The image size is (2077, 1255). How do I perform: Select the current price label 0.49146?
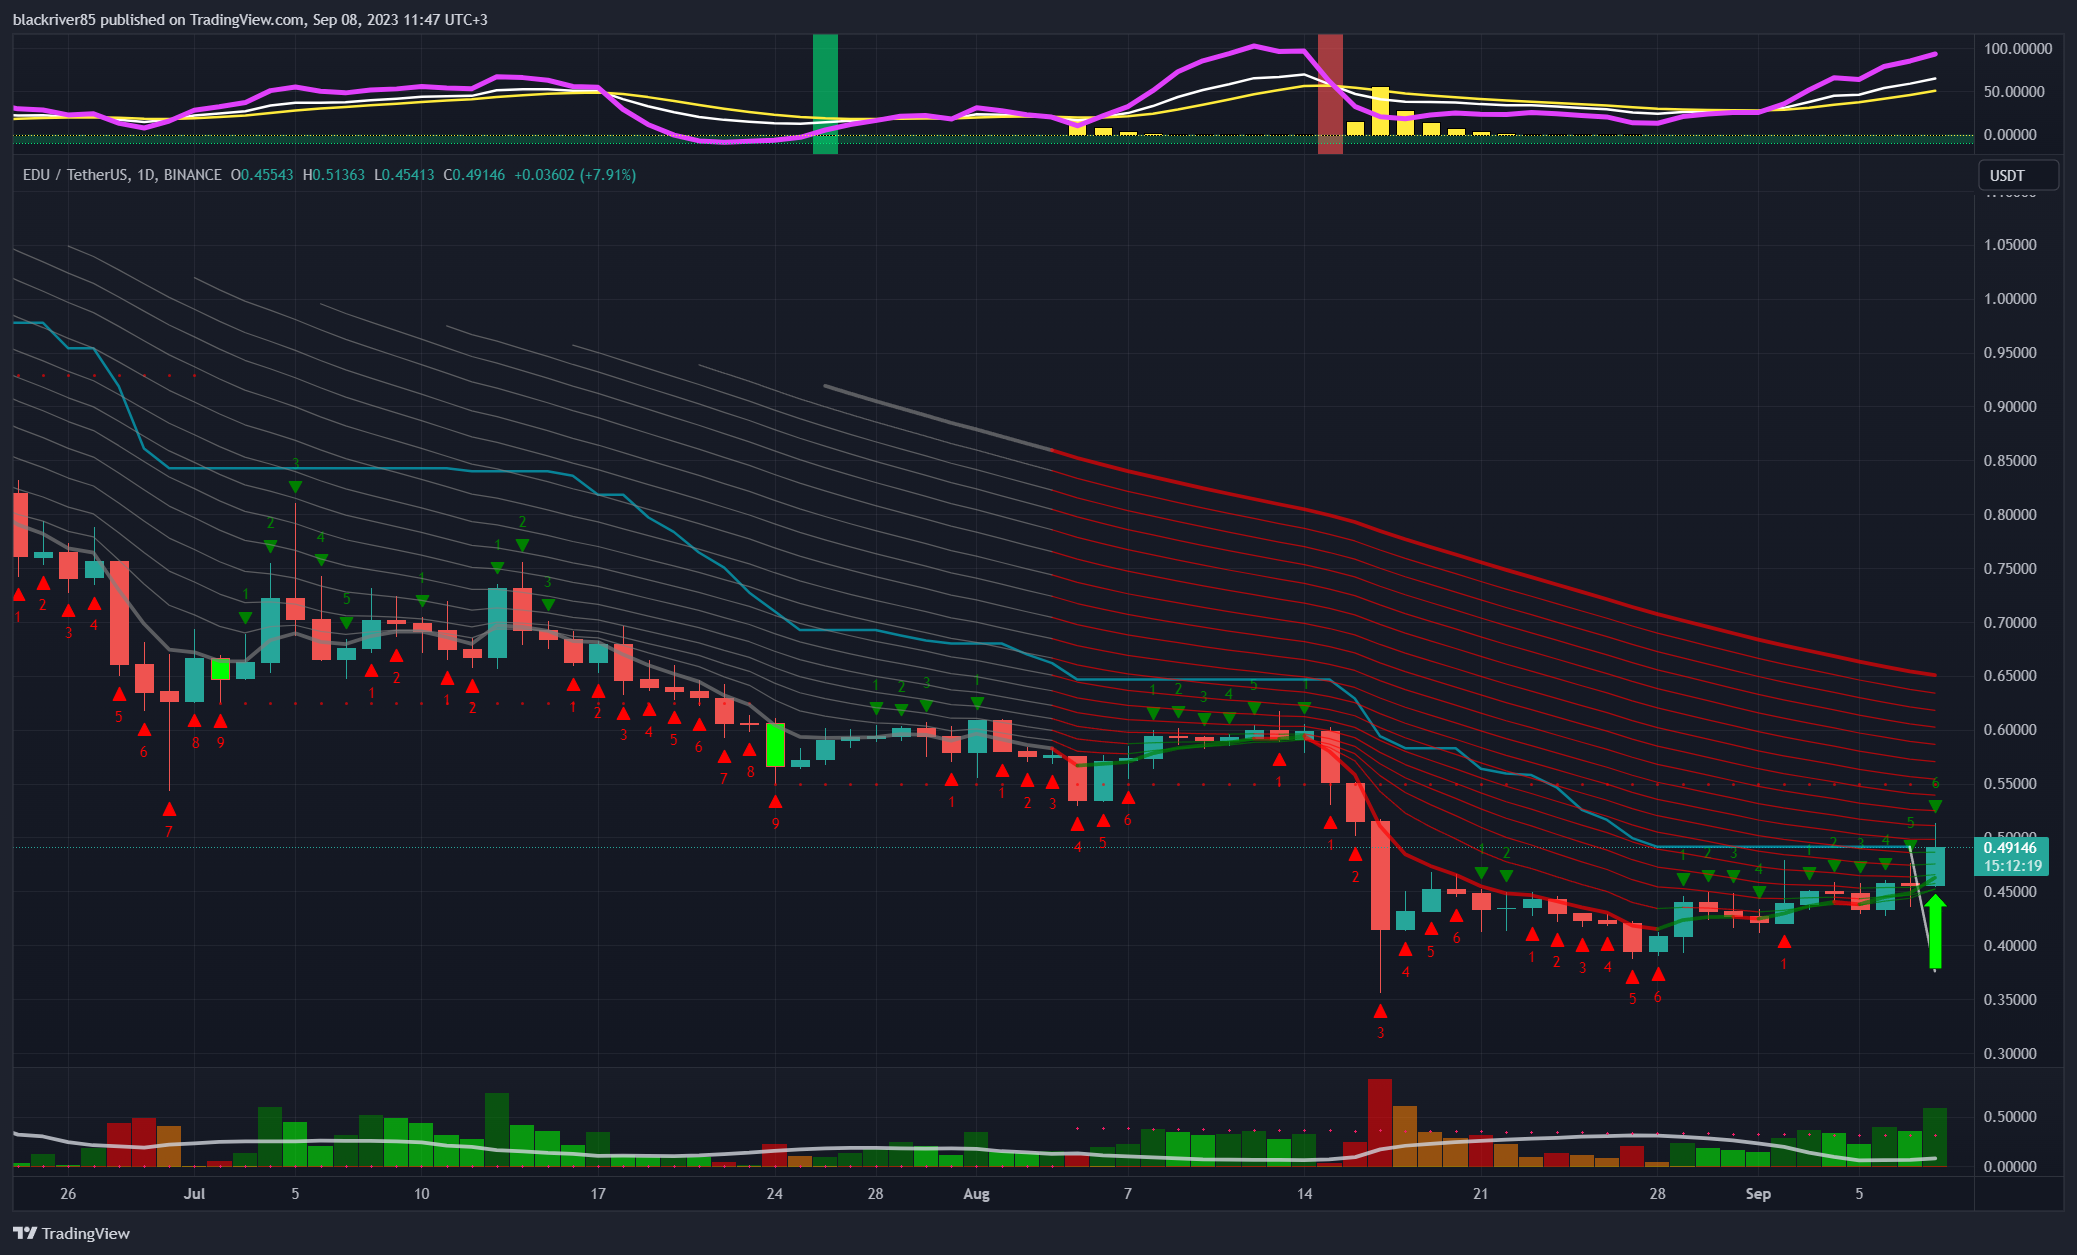click(2010, 848)
